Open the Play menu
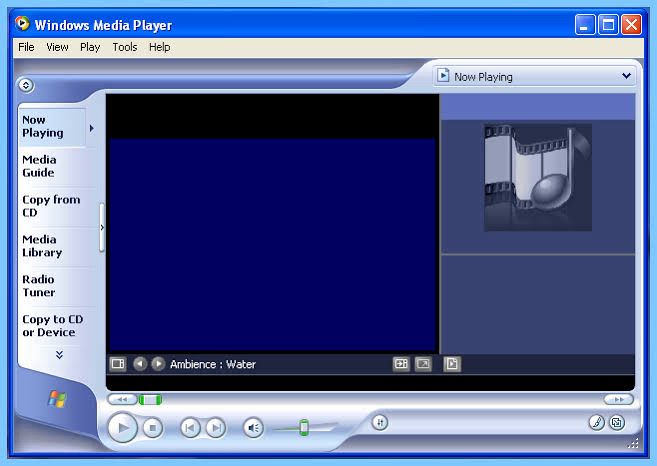Screen dimensions: 657x466 90,47
